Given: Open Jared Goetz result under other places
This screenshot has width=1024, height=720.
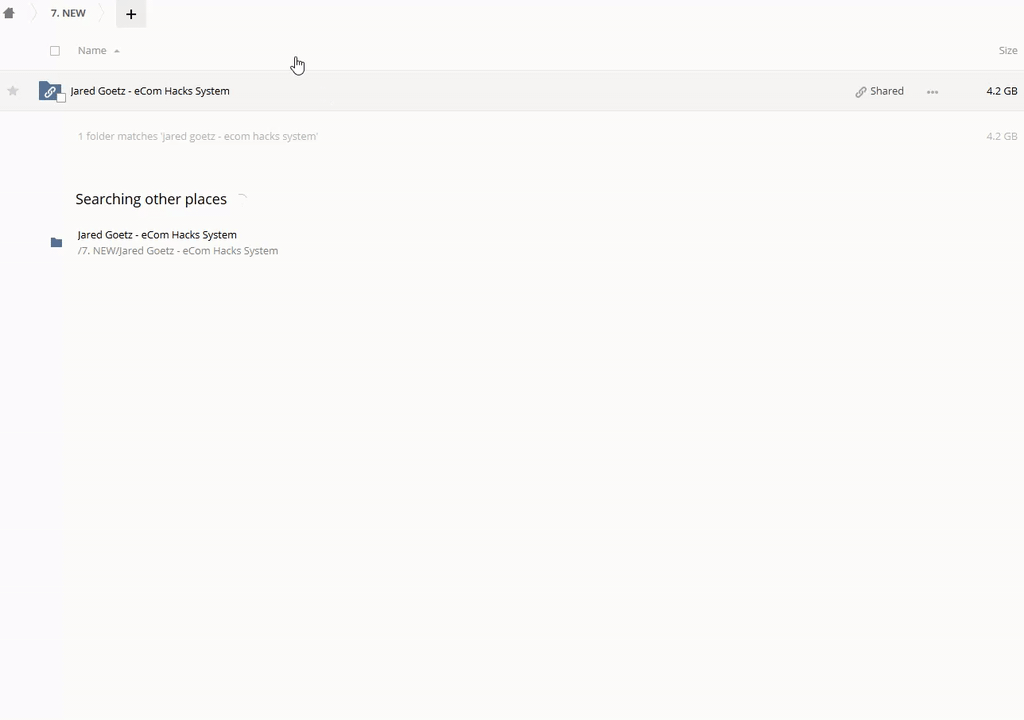Looking at the screenshot, I should pos(157,235).
